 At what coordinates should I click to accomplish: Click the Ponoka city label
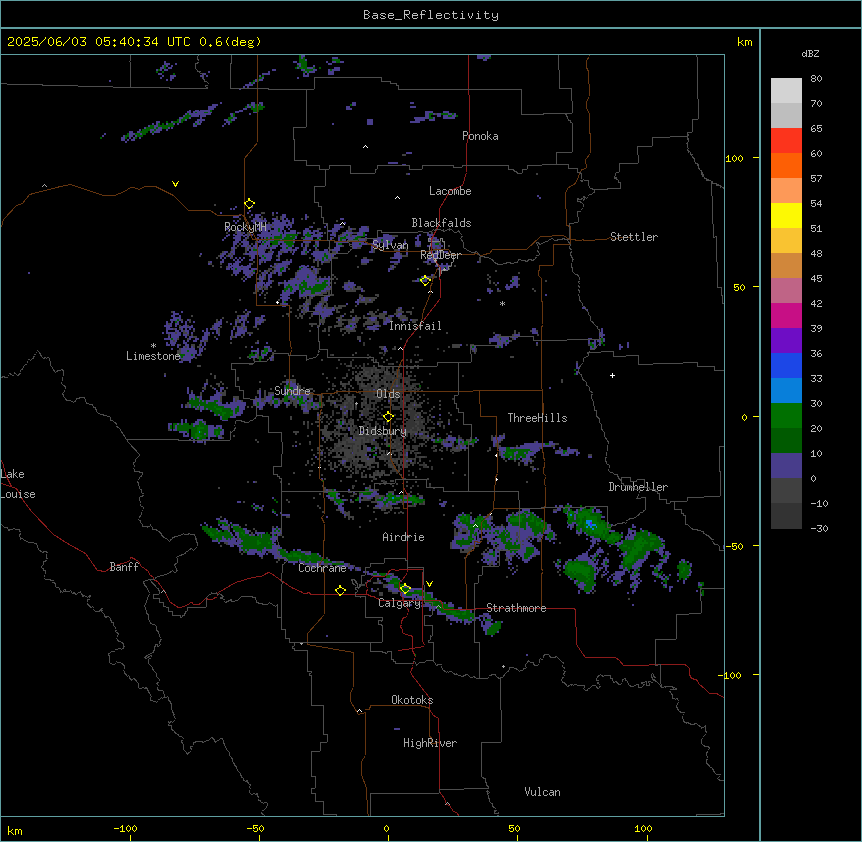click(480, 136)
